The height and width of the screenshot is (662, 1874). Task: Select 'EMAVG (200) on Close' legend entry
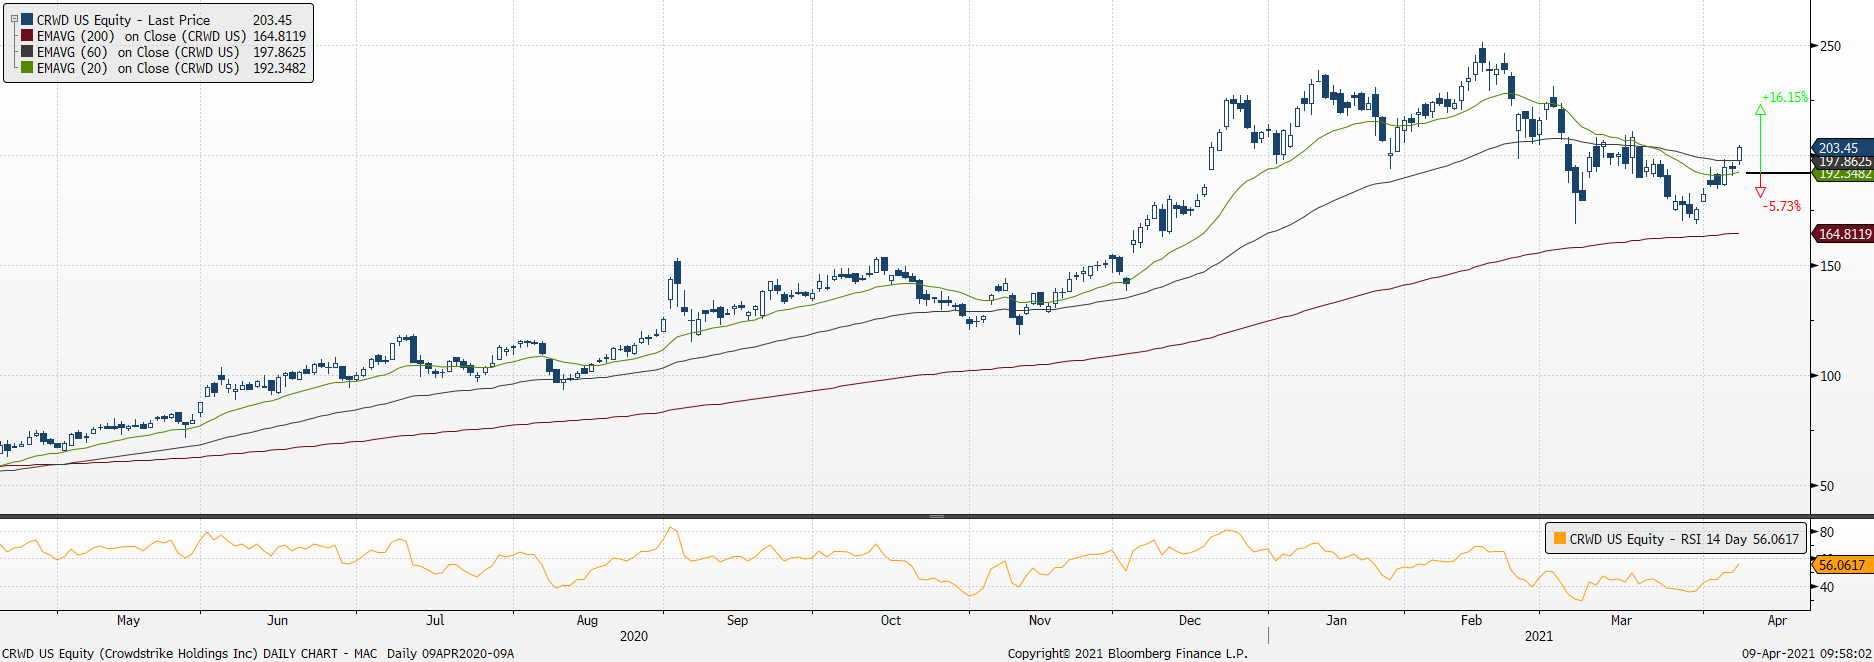point(141,36)
